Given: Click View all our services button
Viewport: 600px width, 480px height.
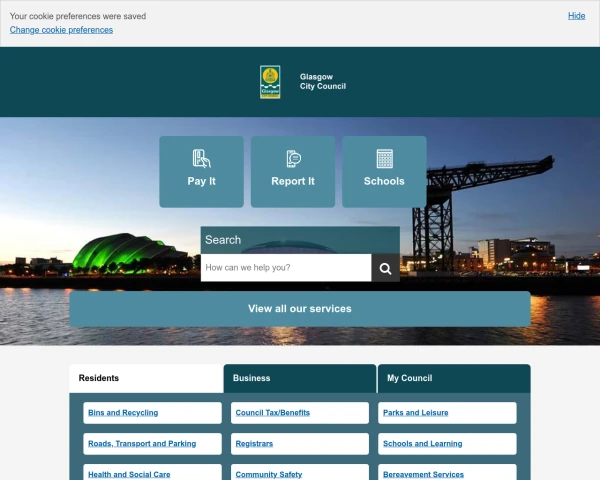Looking at the screenshot, I should pos(300,309).
